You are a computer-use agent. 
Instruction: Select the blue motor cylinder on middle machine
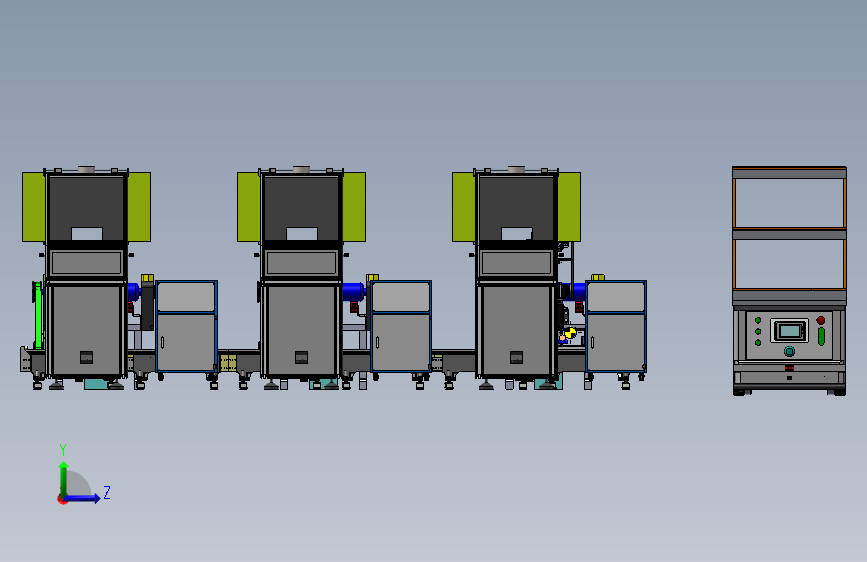pyautogui.click(x=353, y=292)
